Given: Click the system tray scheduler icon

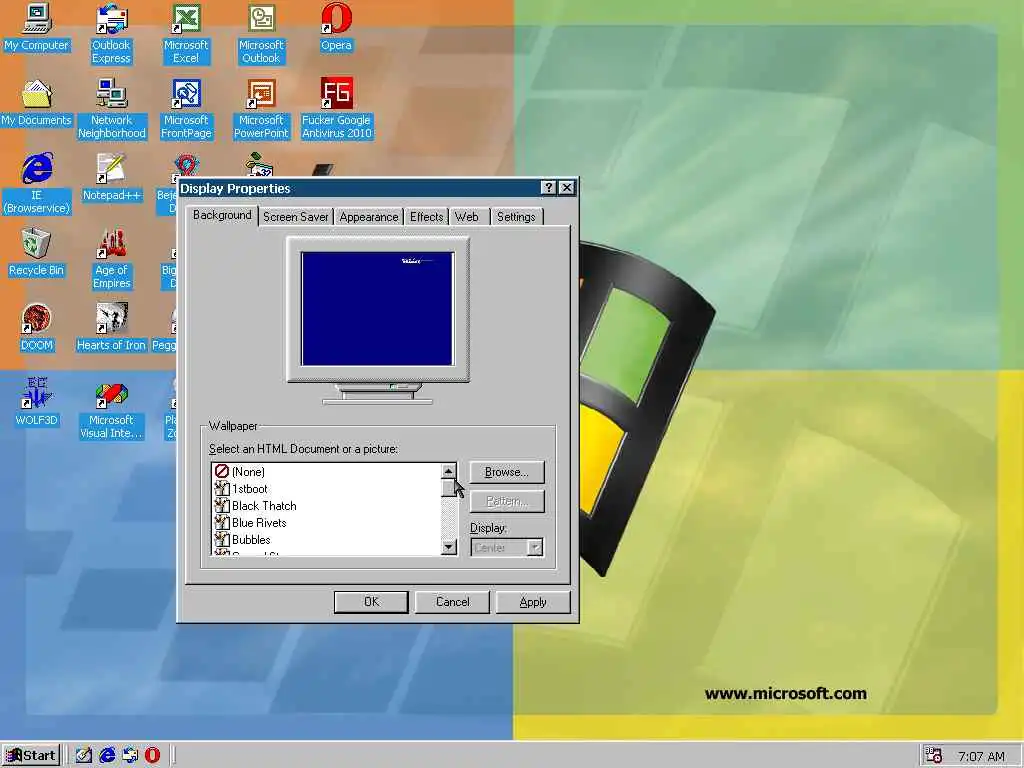Looking at the screenshot, I should [x=934, y=756].
